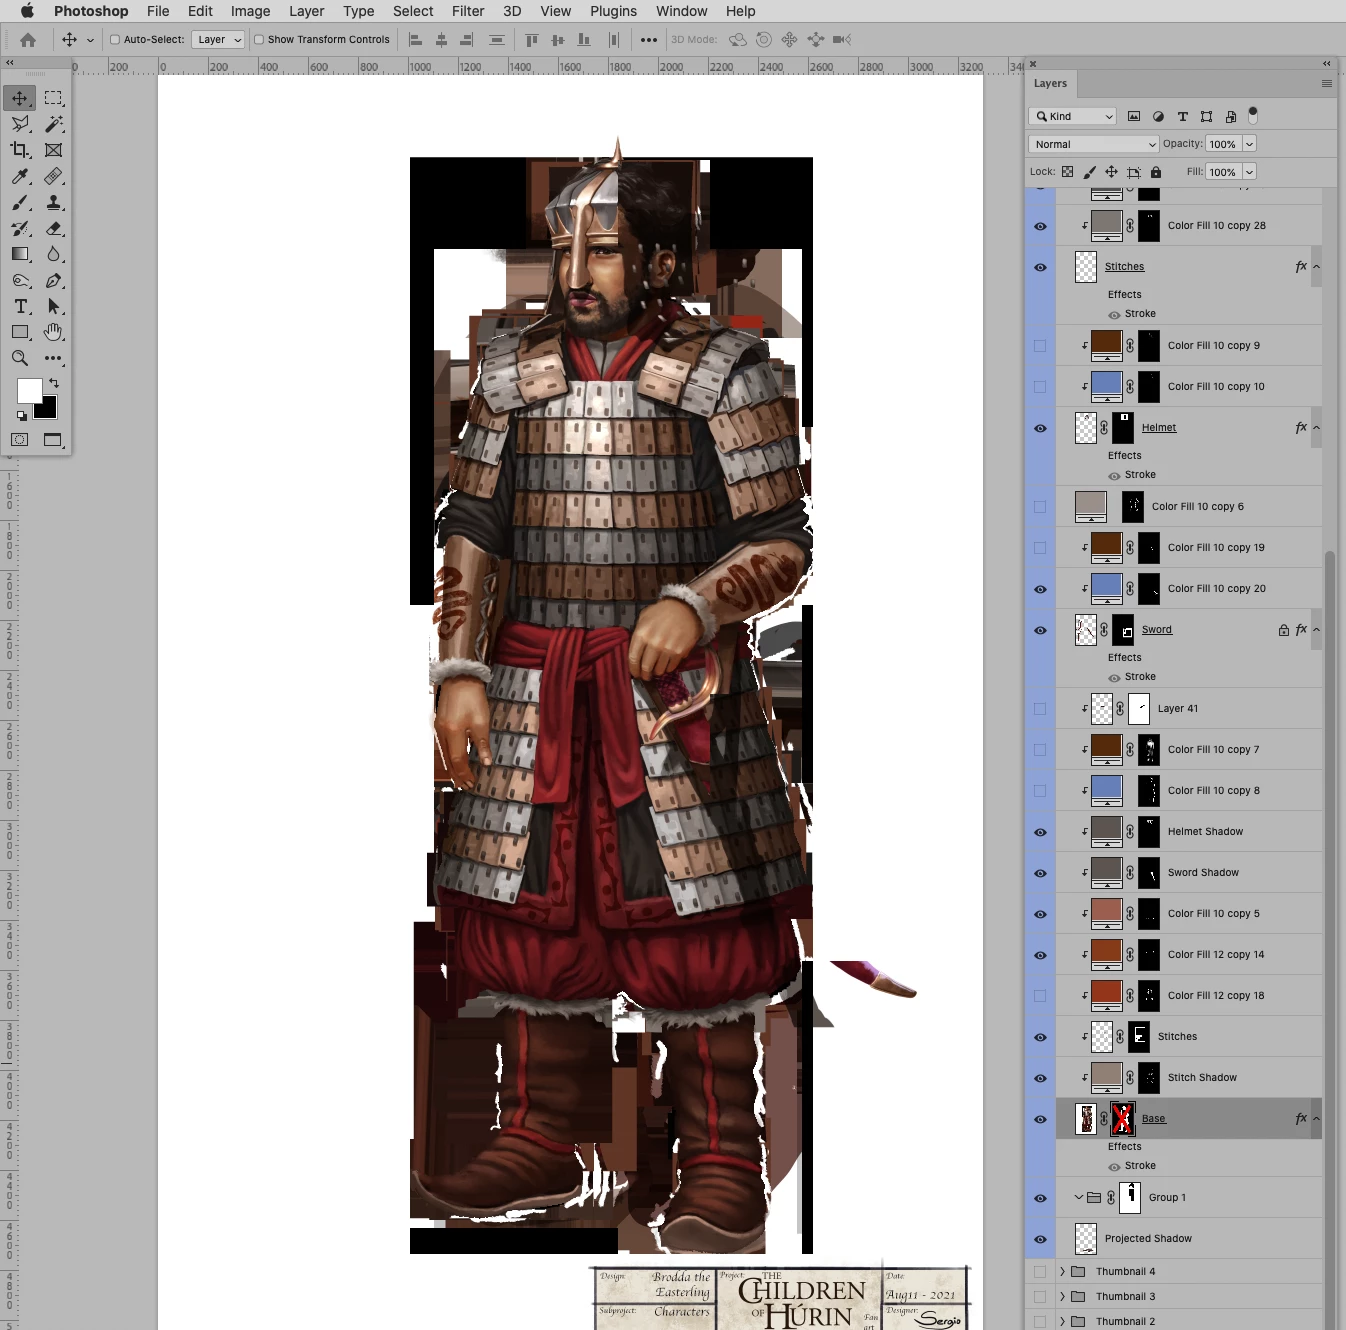
Task: Select the Gradient tool
Action: tap(20, 254)
